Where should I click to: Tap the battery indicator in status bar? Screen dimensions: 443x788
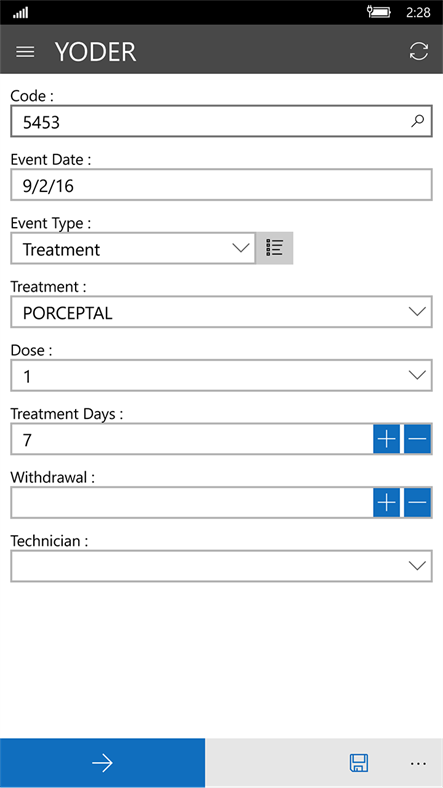click(x=379, y=12)
